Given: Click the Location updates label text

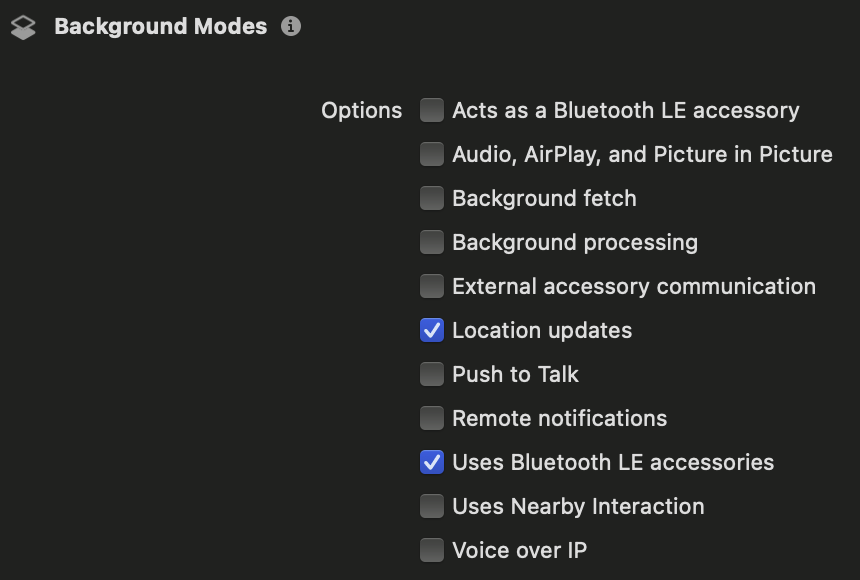Looking at the screenshot, I should point(542,330).
